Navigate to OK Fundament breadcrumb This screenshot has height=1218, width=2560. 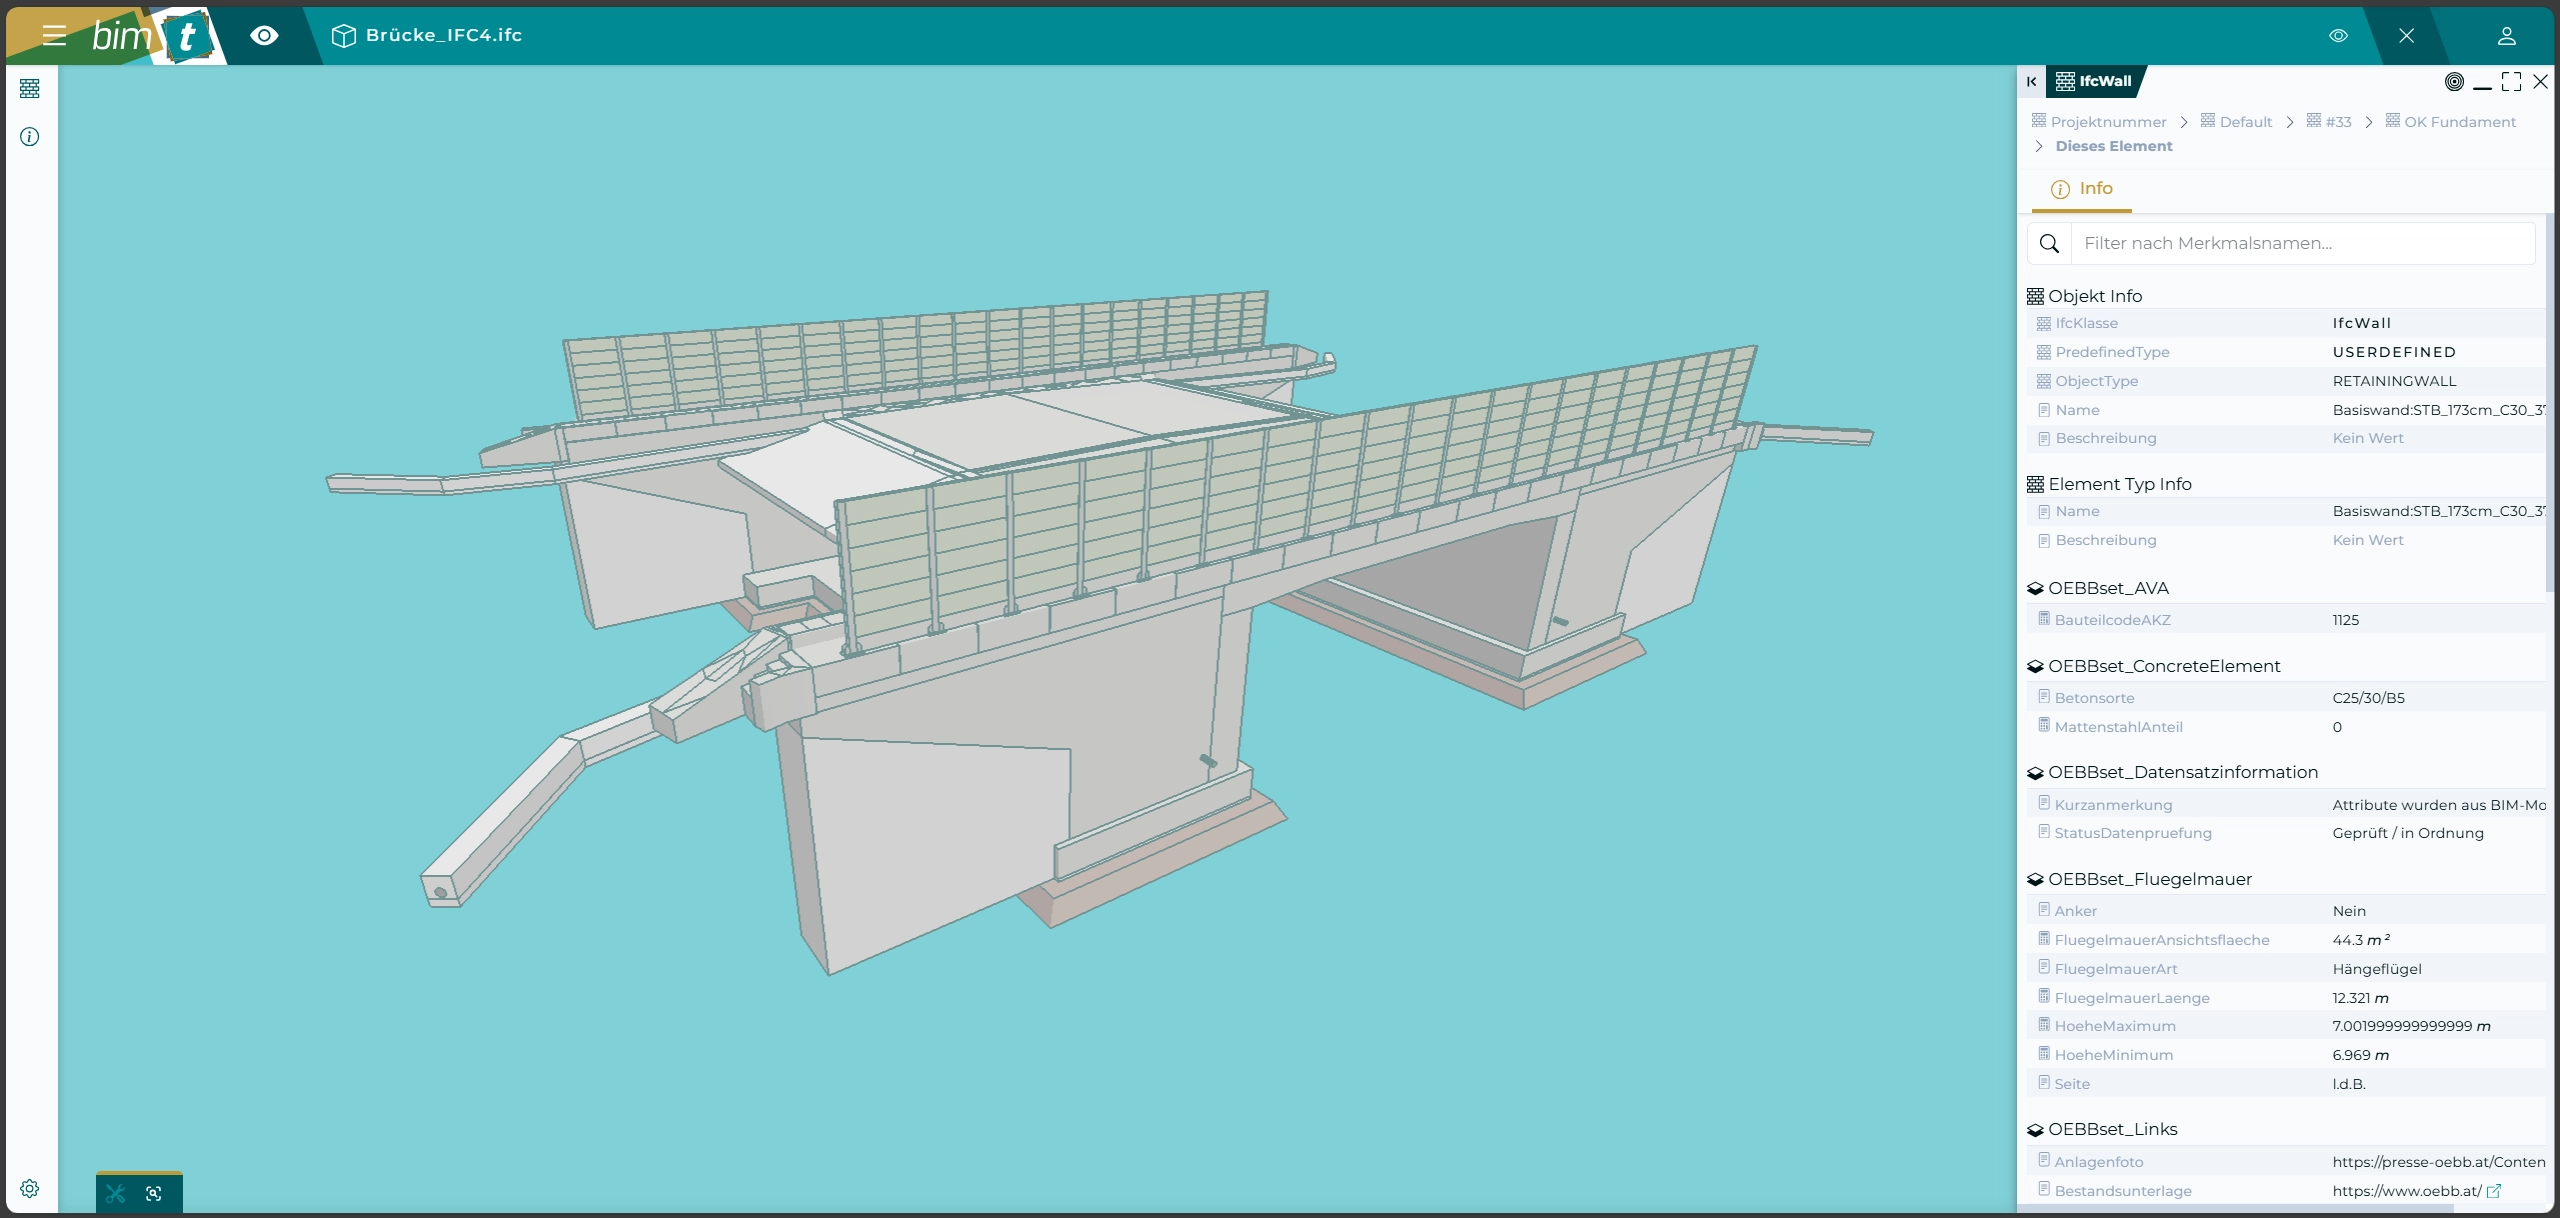[2459, 122]
